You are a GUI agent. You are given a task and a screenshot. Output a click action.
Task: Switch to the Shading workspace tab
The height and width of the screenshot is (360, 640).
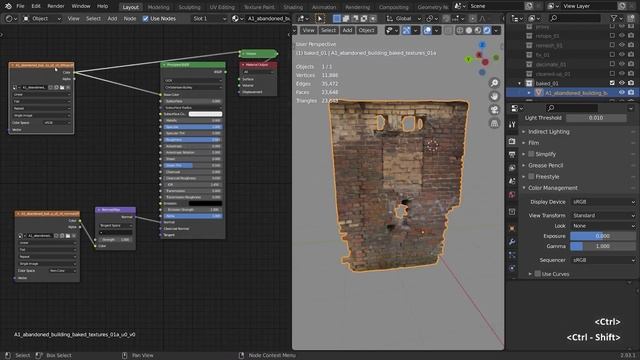pos(293,7)
